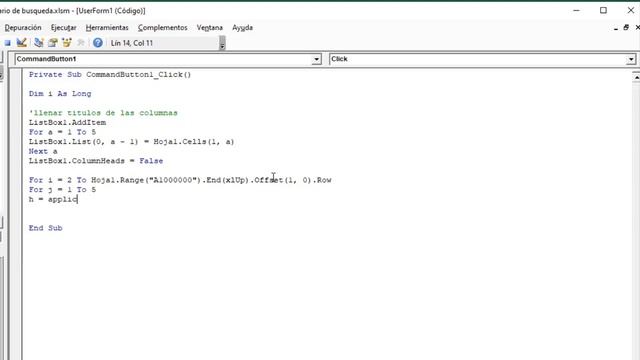Click the vertical scrollbar up arrow
Viewport: 640px width, 360px height.
pos(636,77)
